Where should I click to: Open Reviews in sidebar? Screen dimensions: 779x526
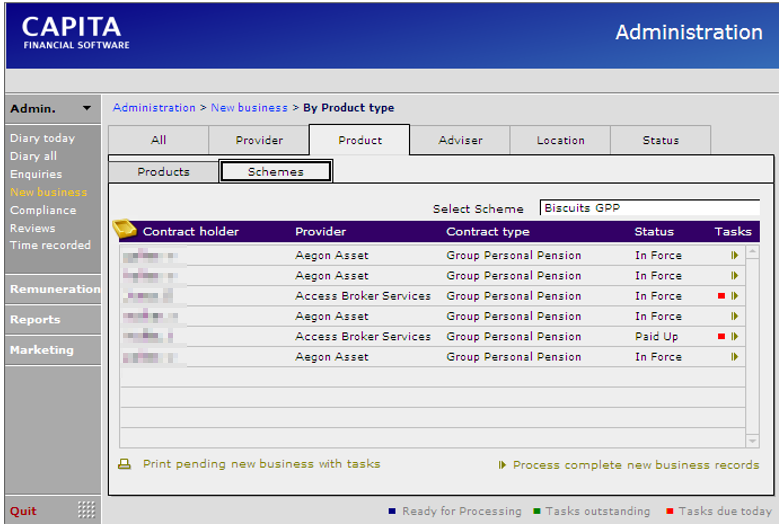tap(32, 228)
